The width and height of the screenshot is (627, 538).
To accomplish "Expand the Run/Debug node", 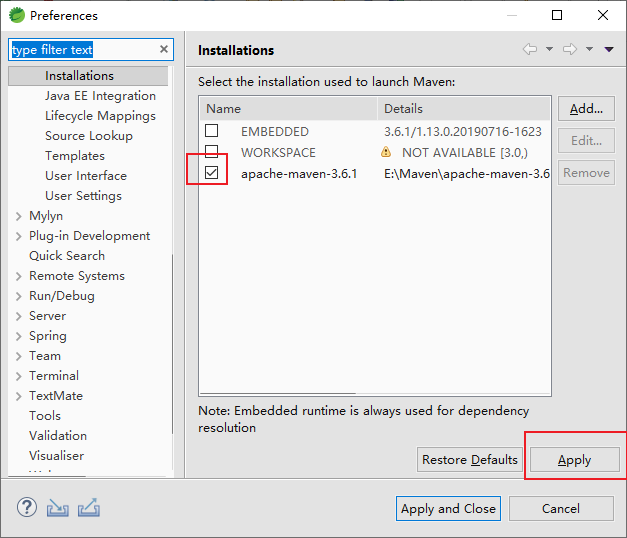I will pyautogui.click(x=18, y=296).
